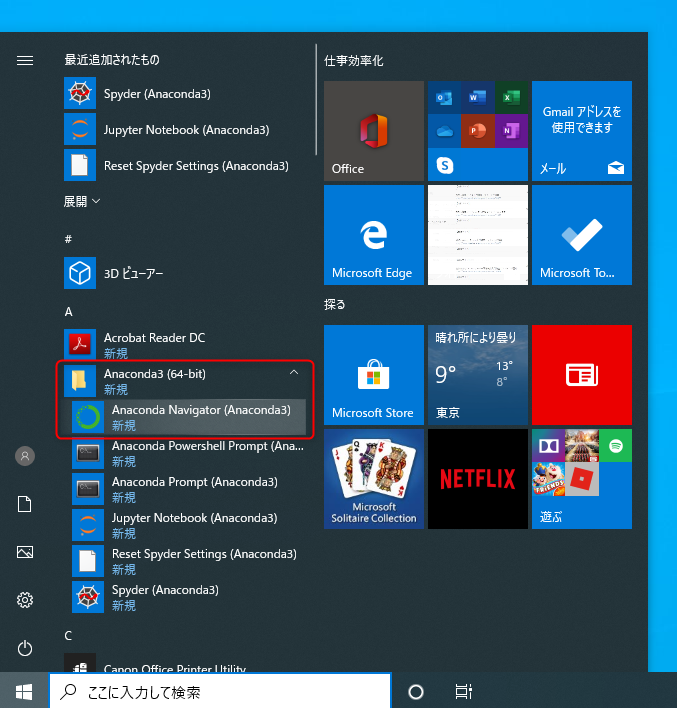Open Settings gear in Start sidebar
This screenshot has width=677, height=708.
[25, 600]
